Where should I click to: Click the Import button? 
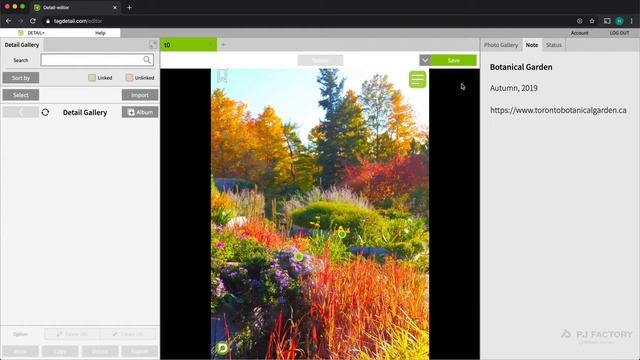point(140,95)
